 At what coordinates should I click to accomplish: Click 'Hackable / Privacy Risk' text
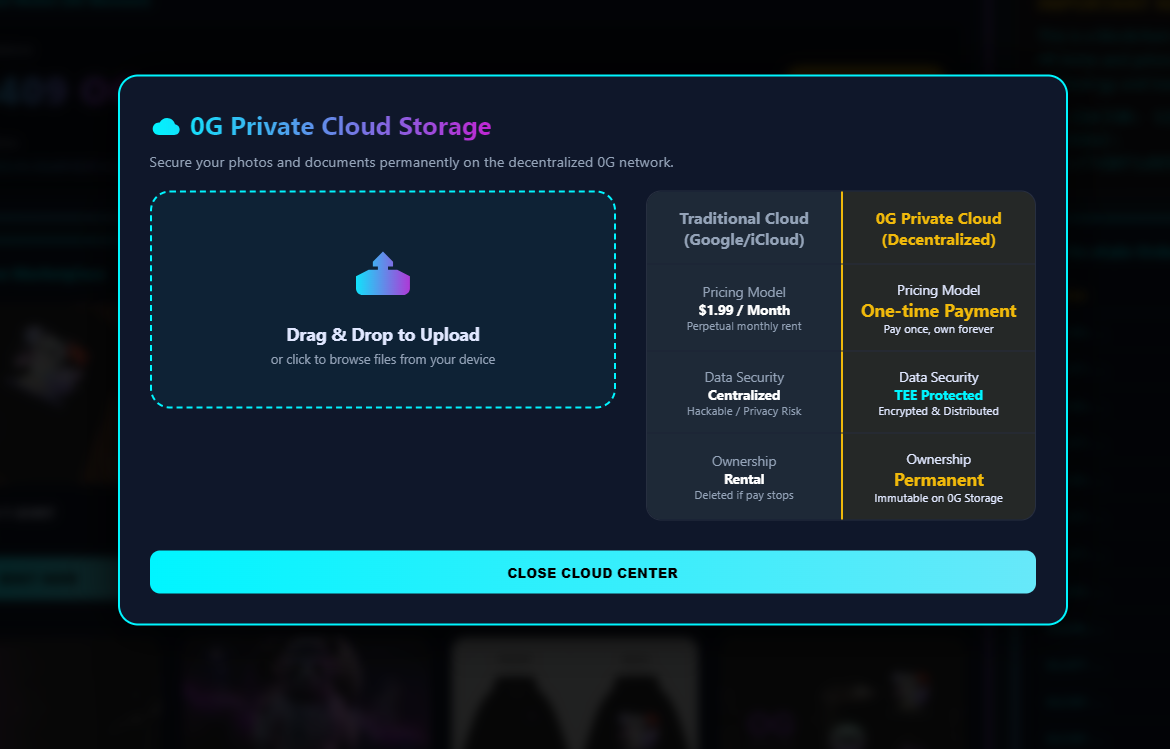coord(744,411)
